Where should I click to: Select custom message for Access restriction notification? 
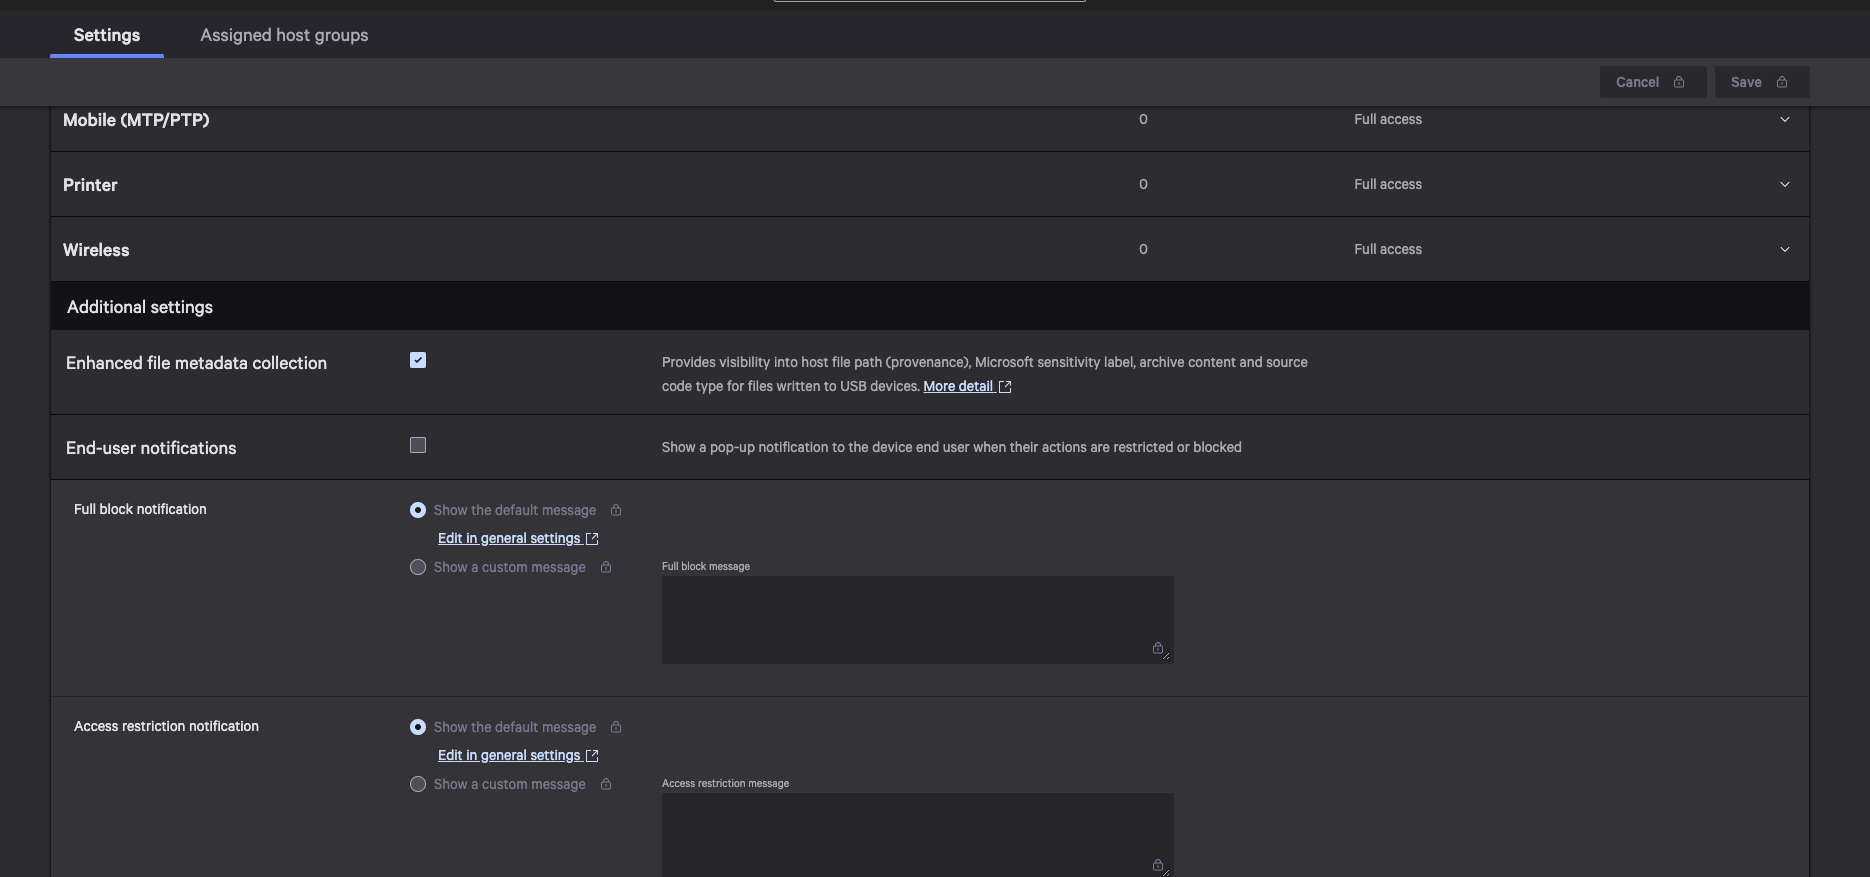coord(418,784)
